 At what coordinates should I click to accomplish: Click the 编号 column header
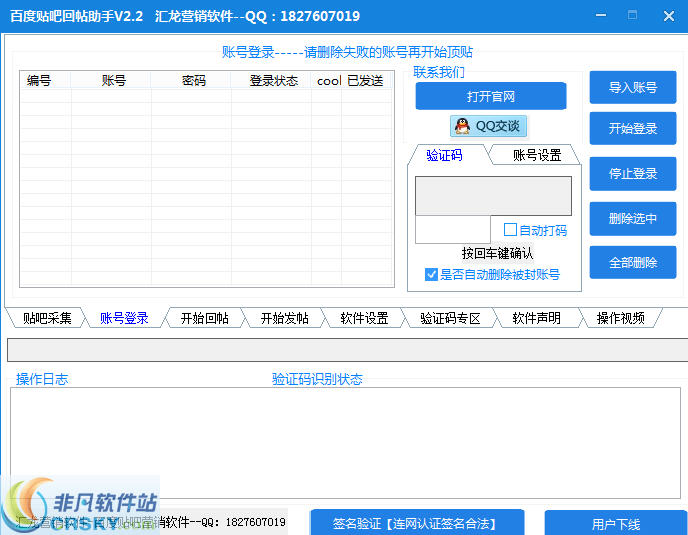point(45,80)
